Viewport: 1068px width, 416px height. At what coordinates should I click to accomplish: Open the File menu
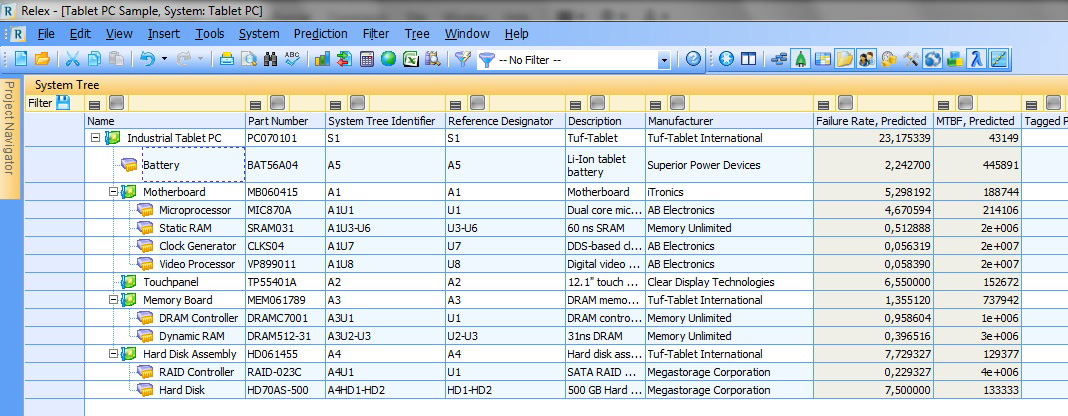(x=46, y=33)
